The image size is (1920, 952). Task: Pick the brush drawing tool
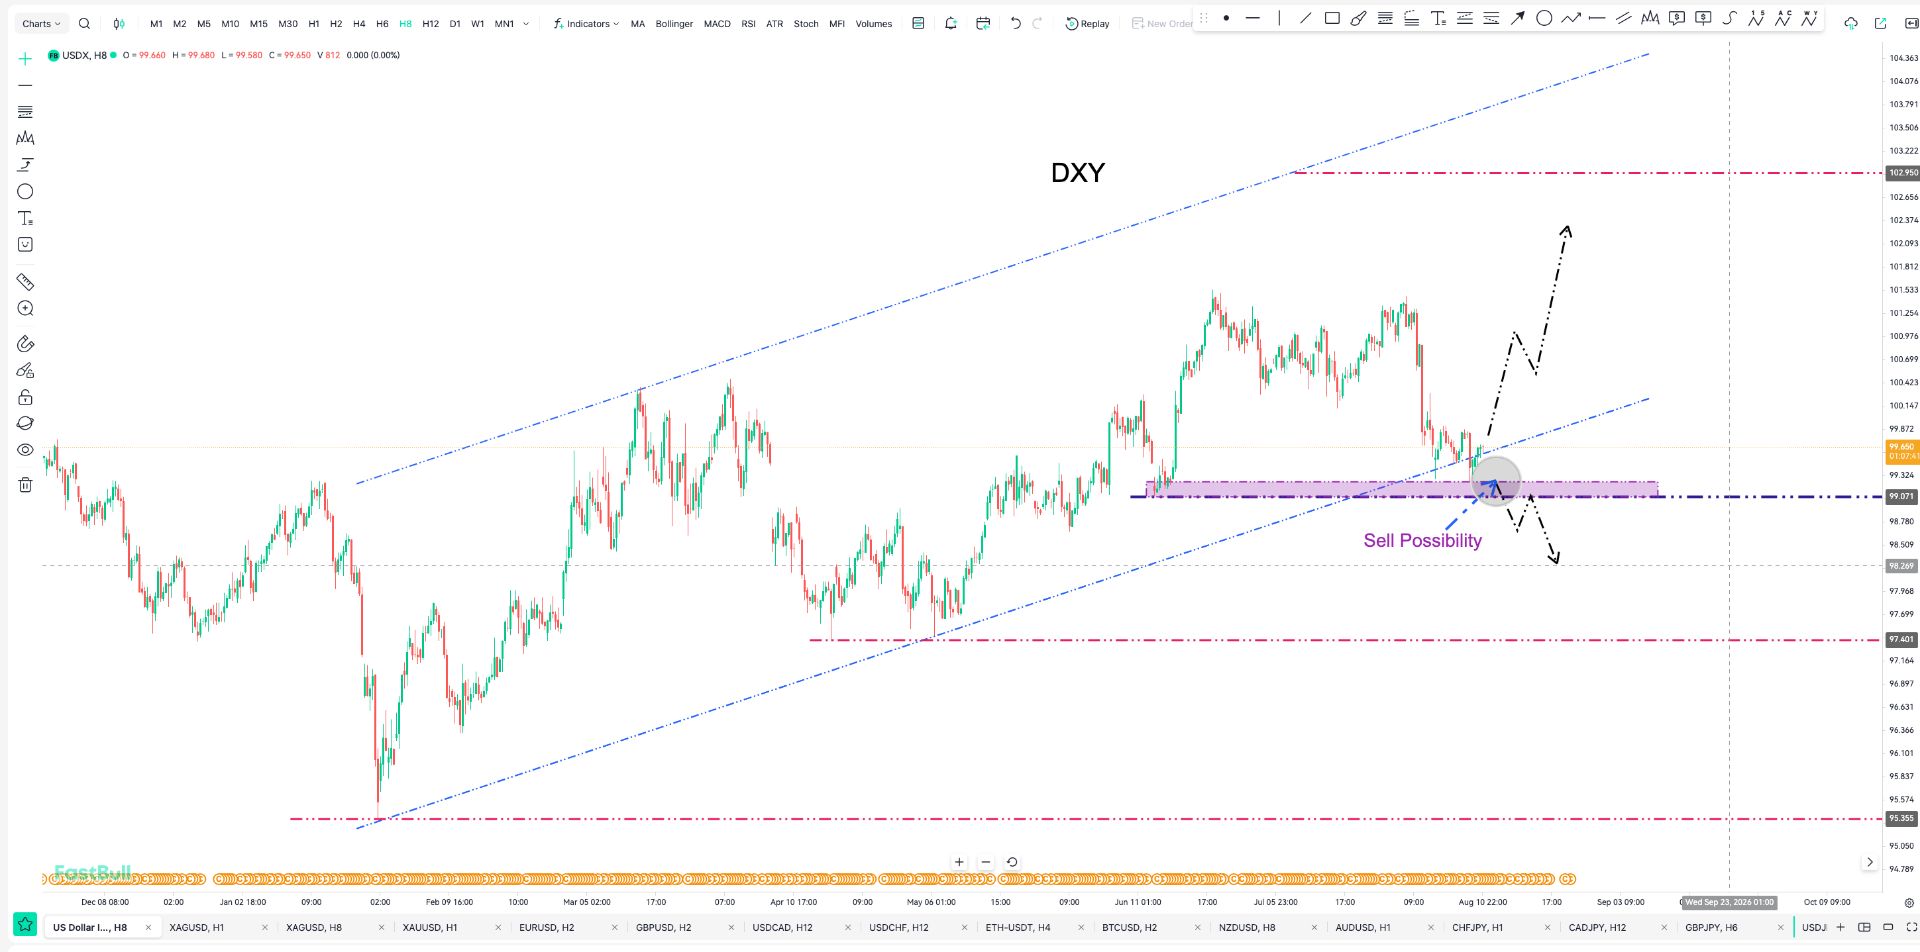[1358, 18]
